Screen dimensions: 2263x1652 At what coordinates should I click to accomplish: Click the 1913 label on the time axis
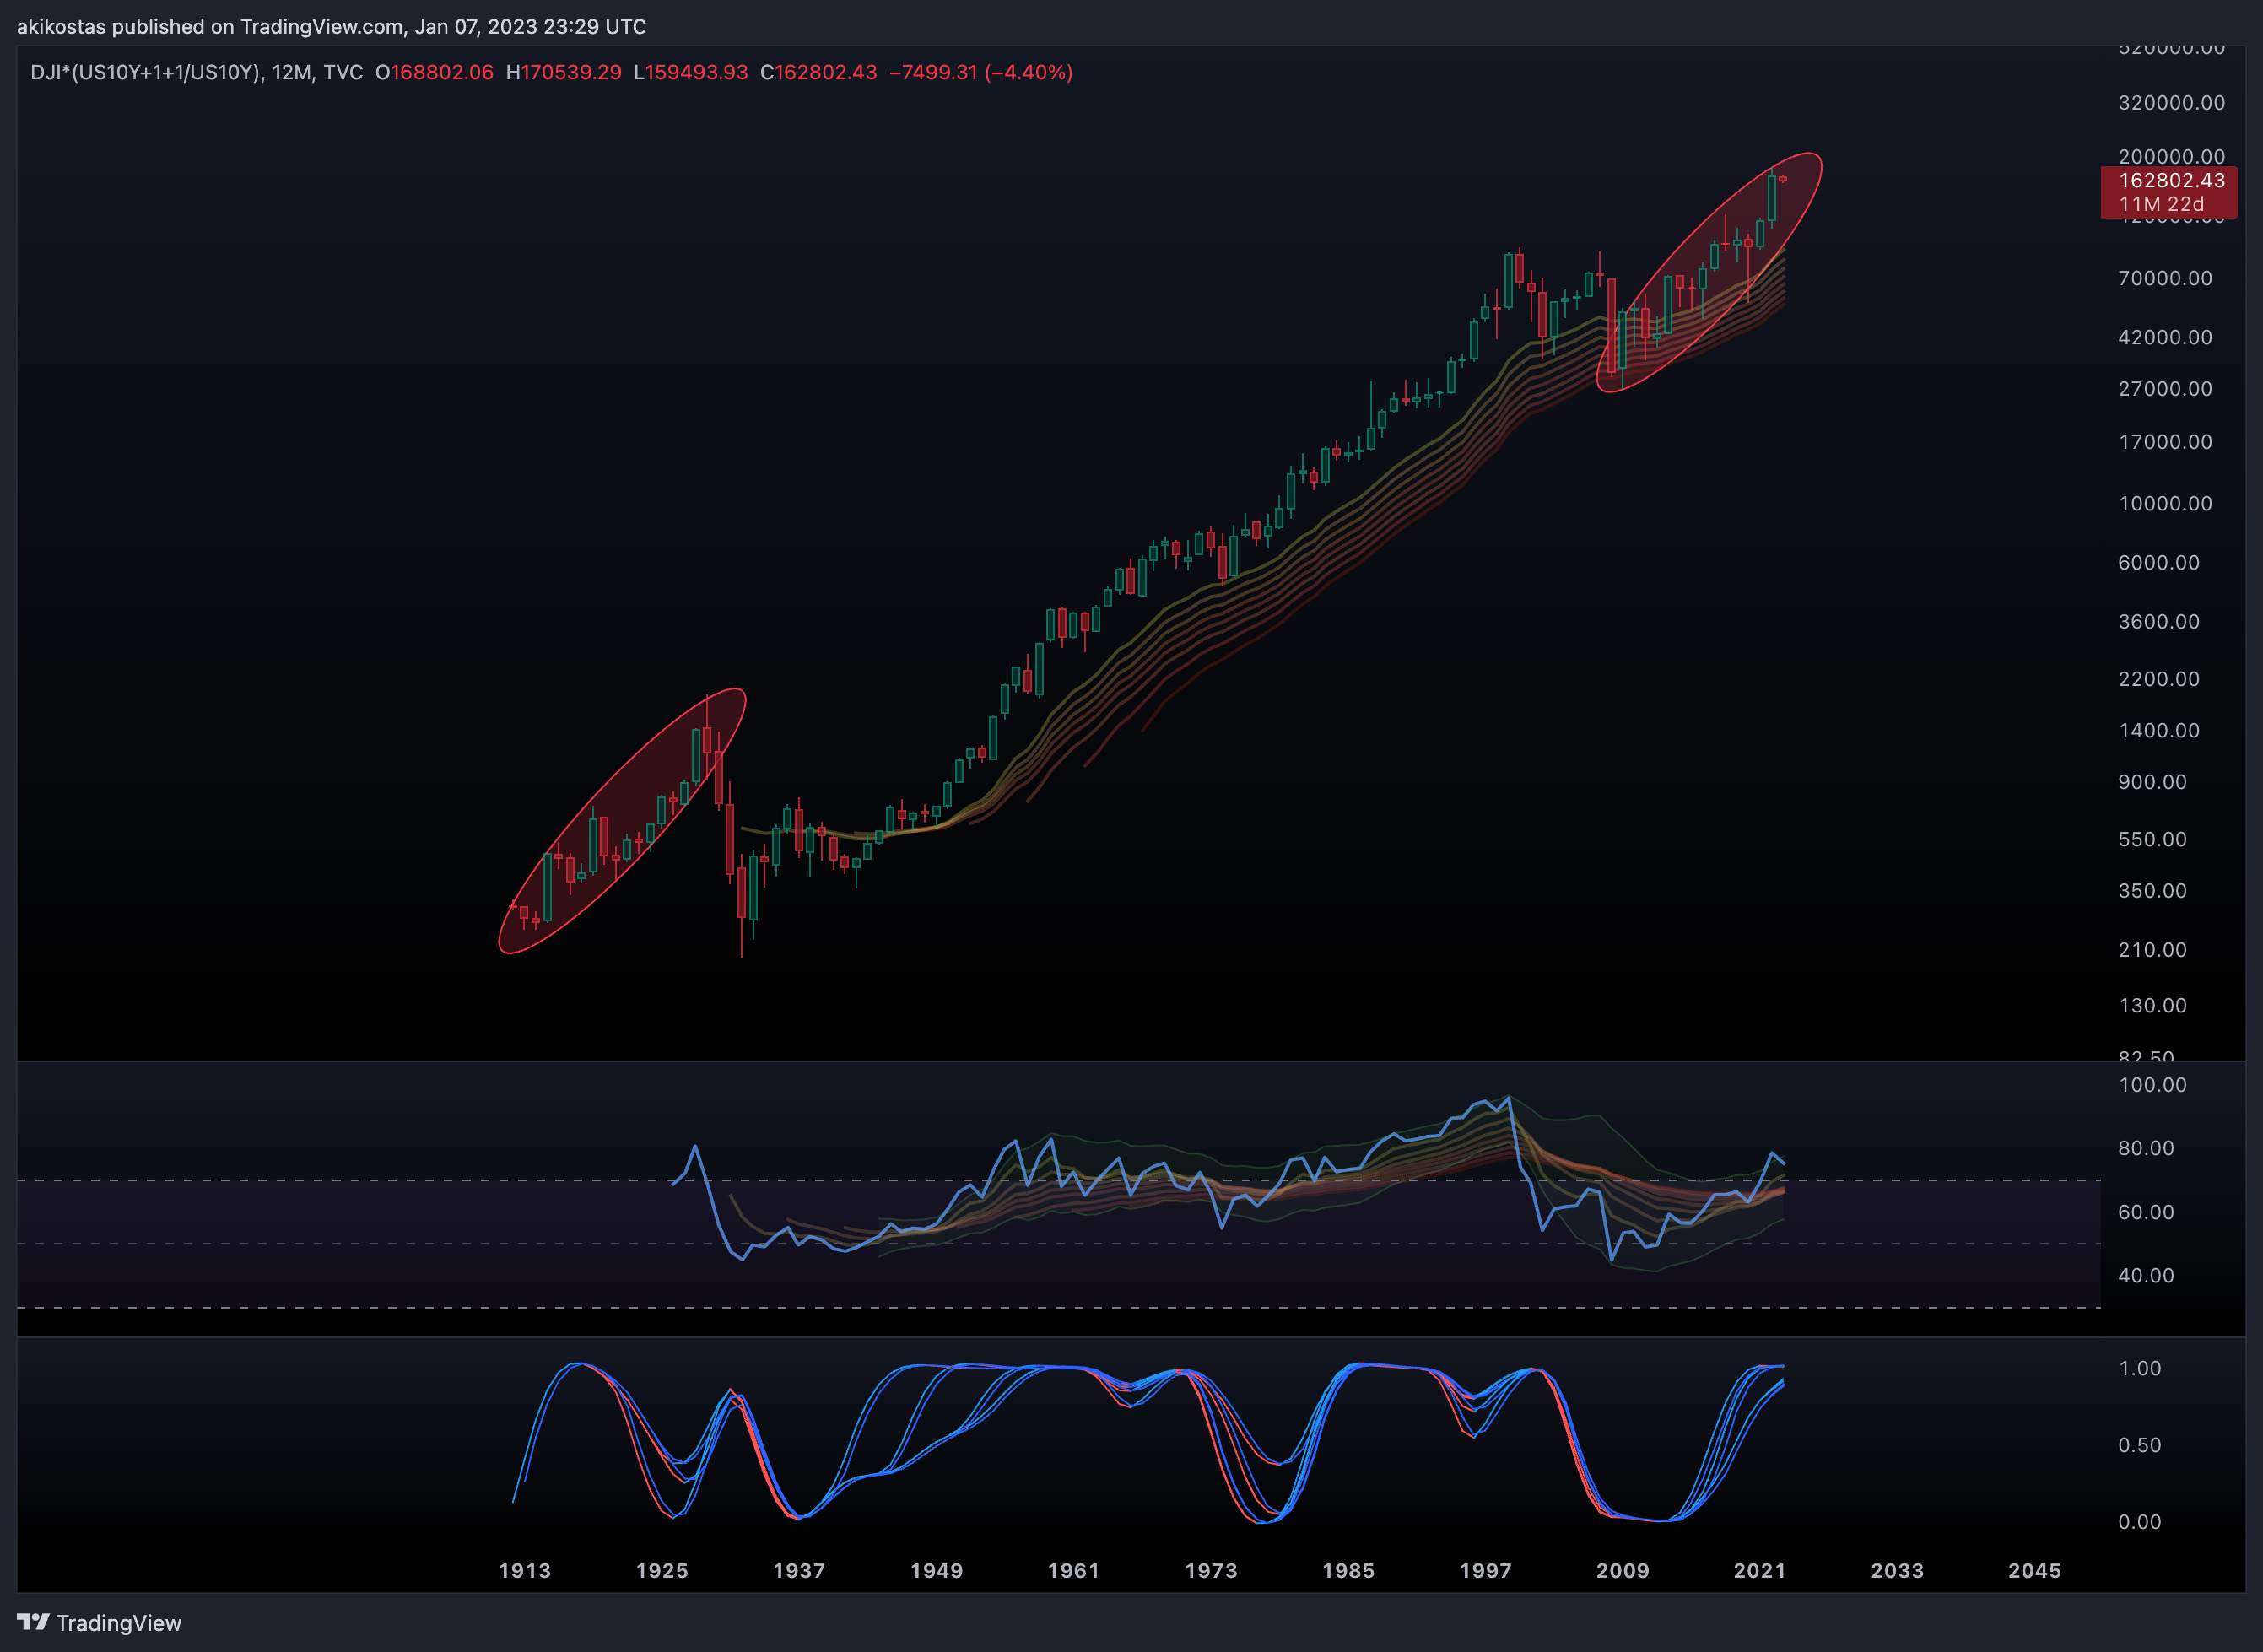pyautogui.click(x=525, y=1571)
